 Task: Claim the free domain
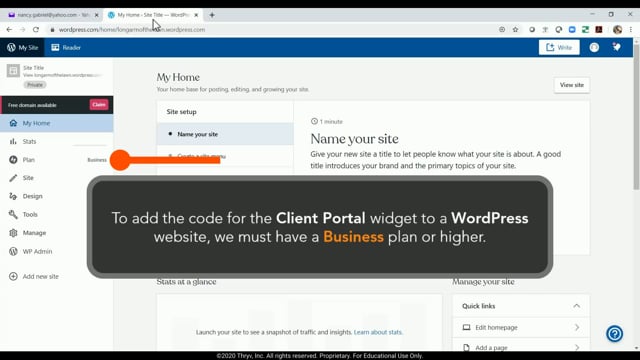(x=99, y=105)
